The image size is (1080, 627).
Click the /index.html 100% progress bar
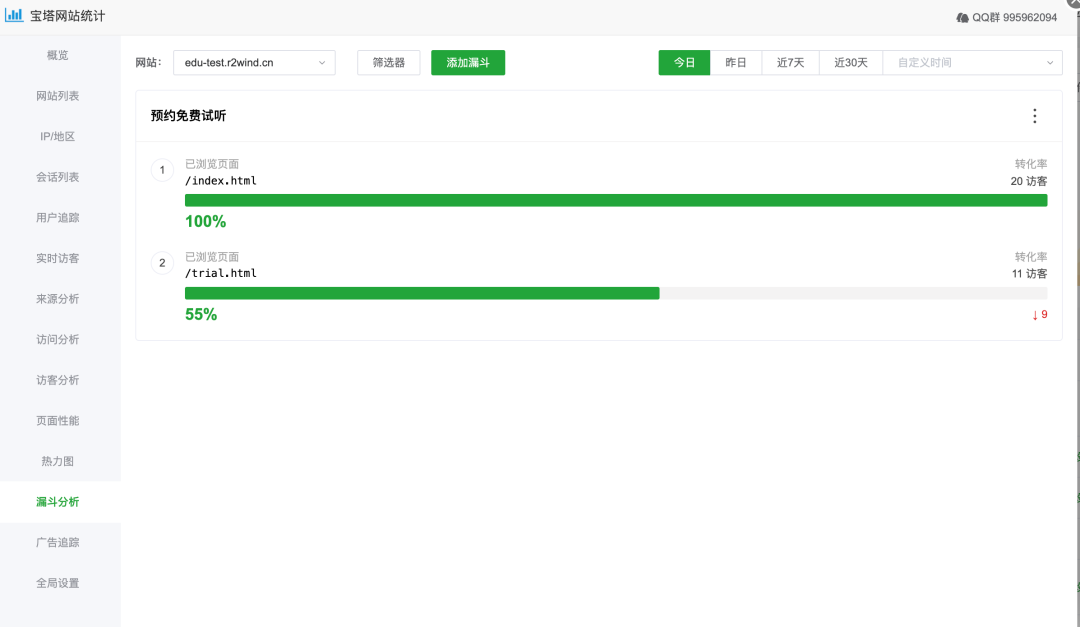(616, 201)
